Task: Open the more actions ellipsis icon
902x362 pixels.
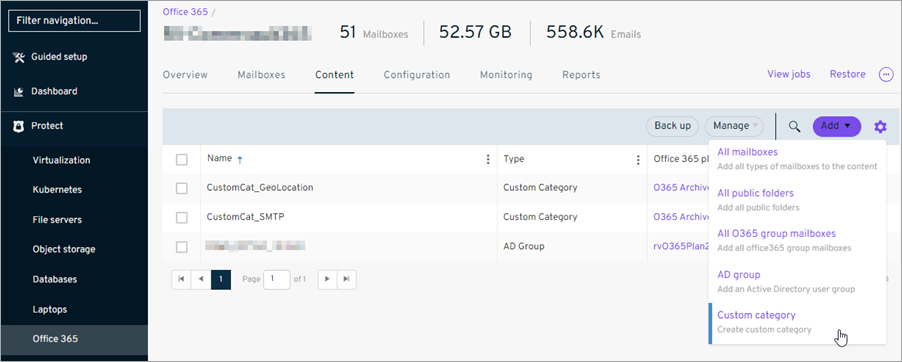Action: 886,74
